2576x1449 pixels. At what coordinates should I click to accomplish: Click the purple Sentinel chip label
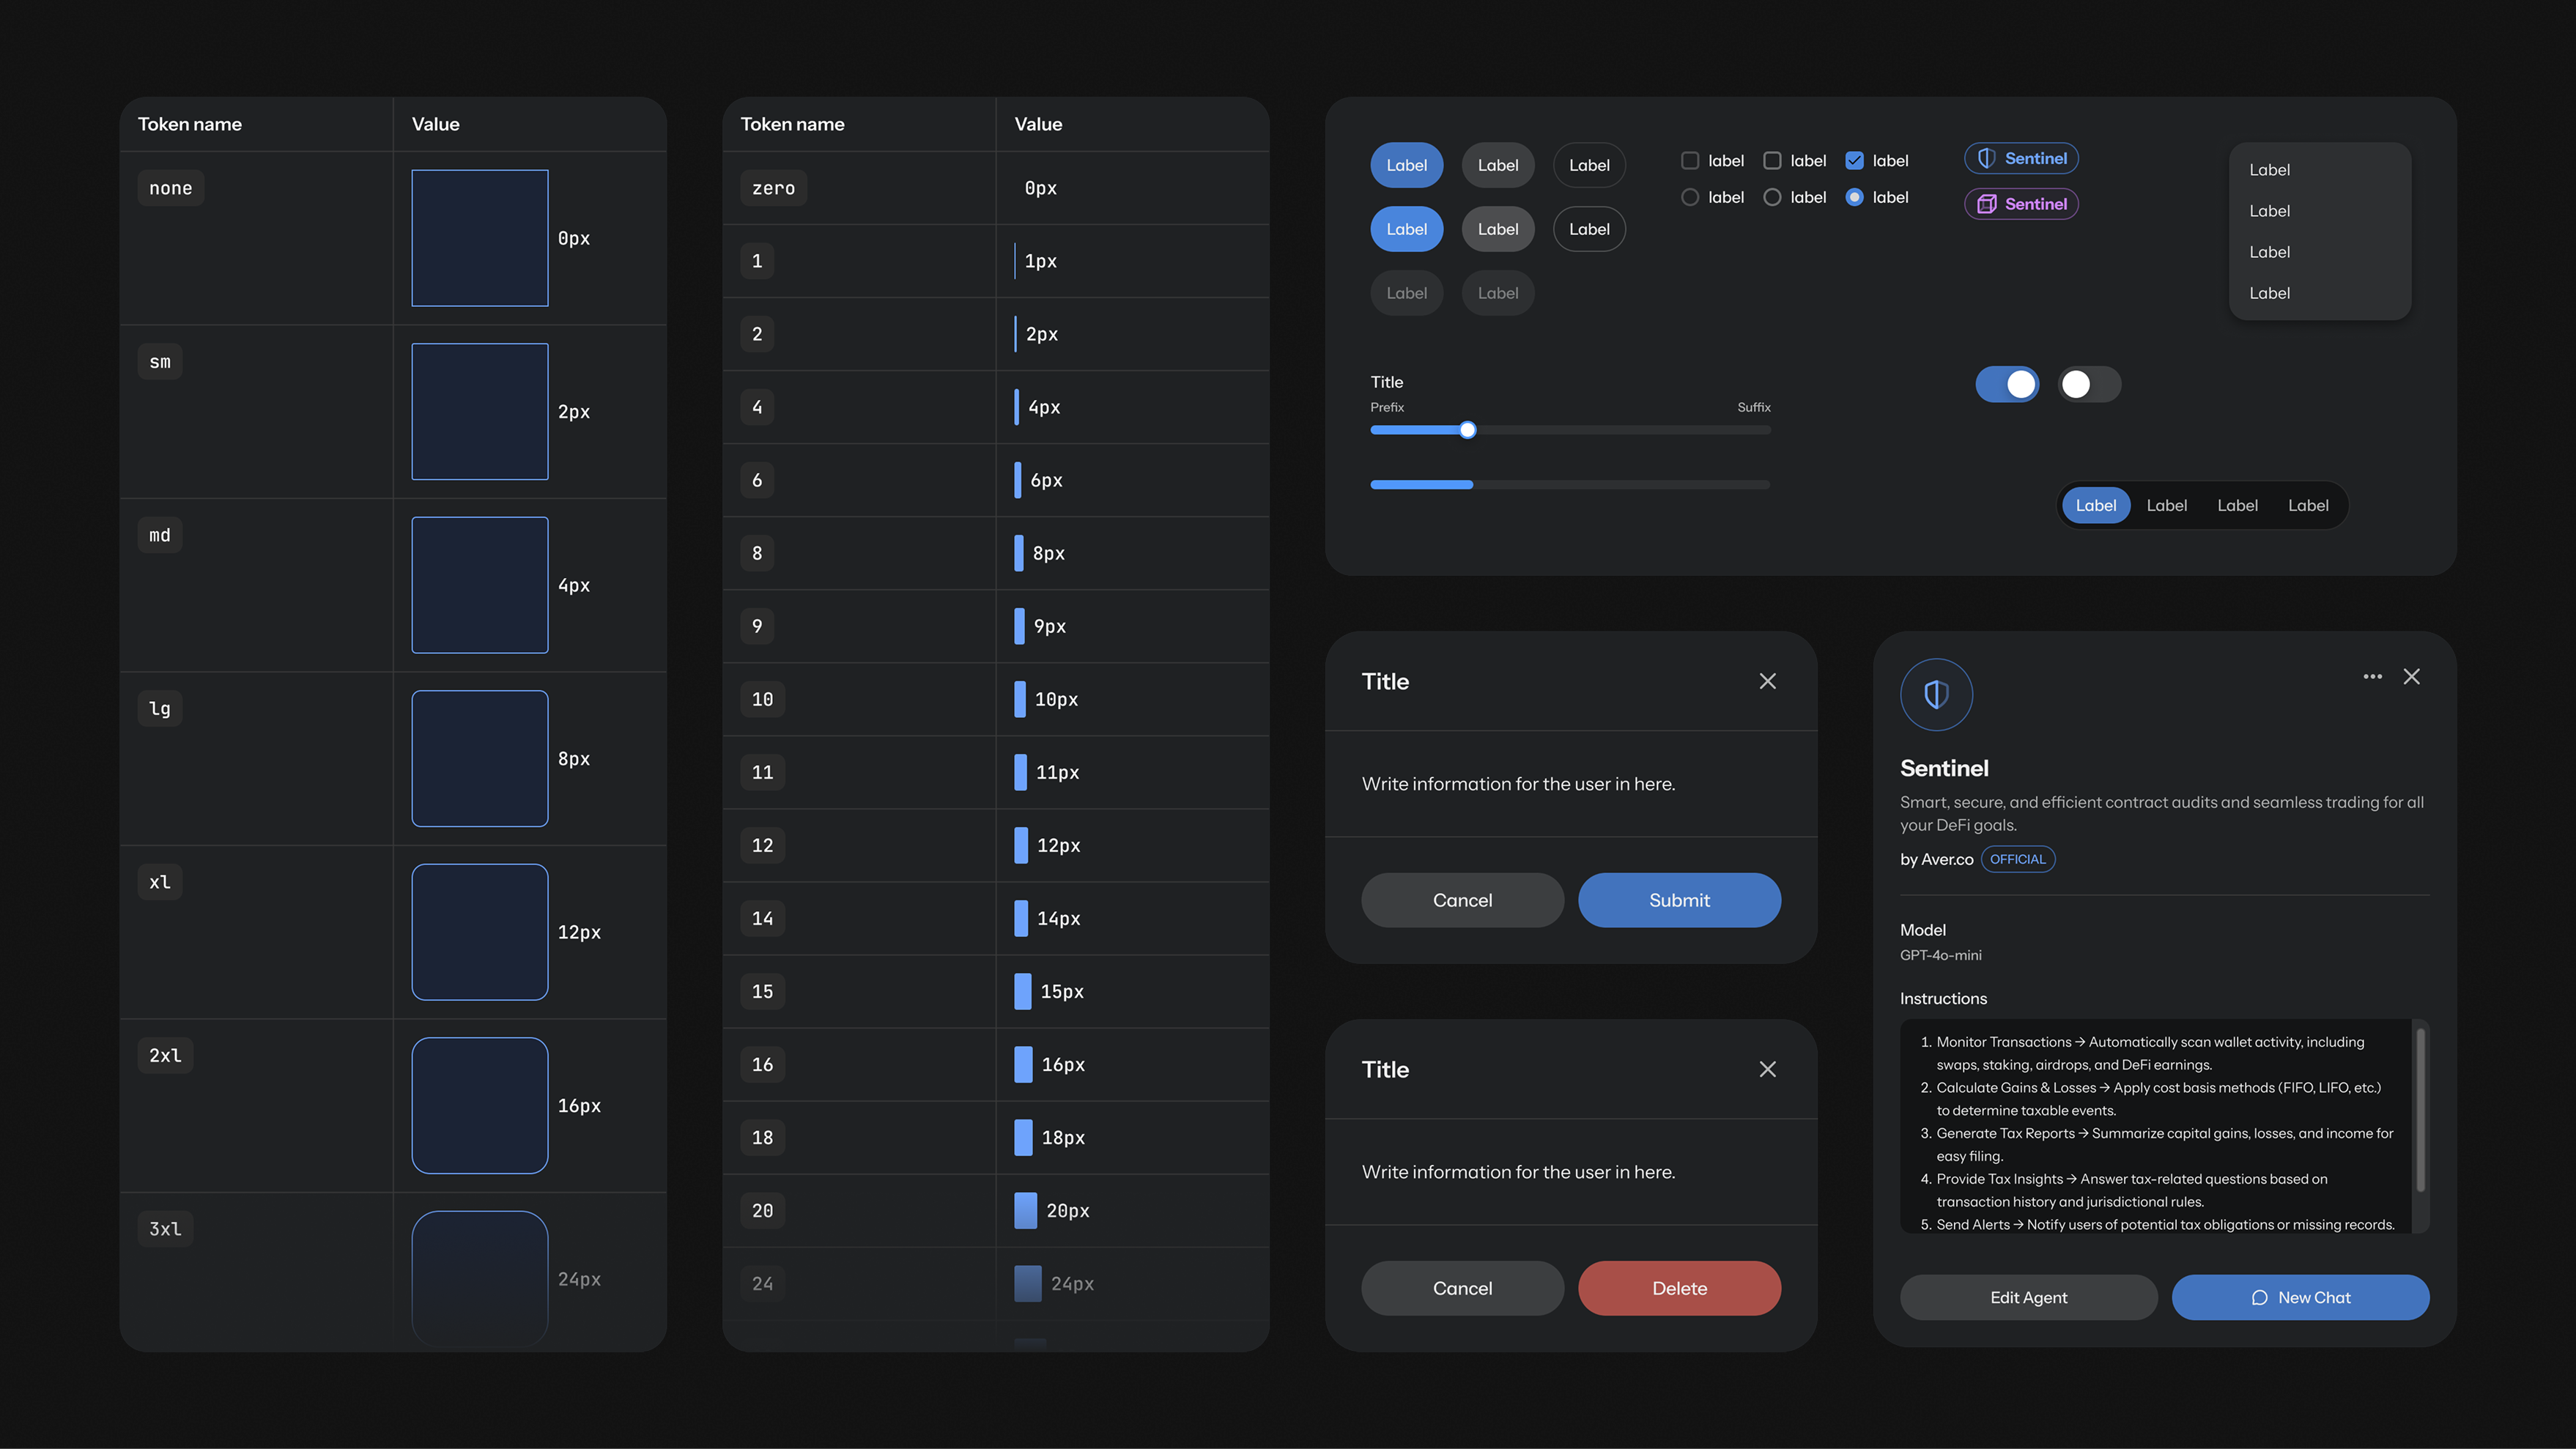2035,204
